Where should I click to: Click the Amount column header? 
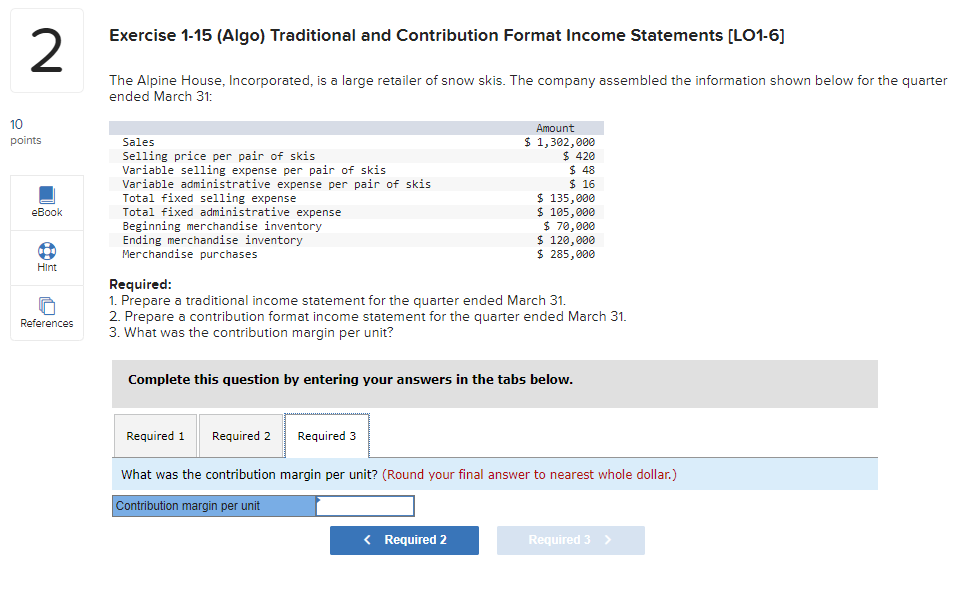(x=555, y=128)
